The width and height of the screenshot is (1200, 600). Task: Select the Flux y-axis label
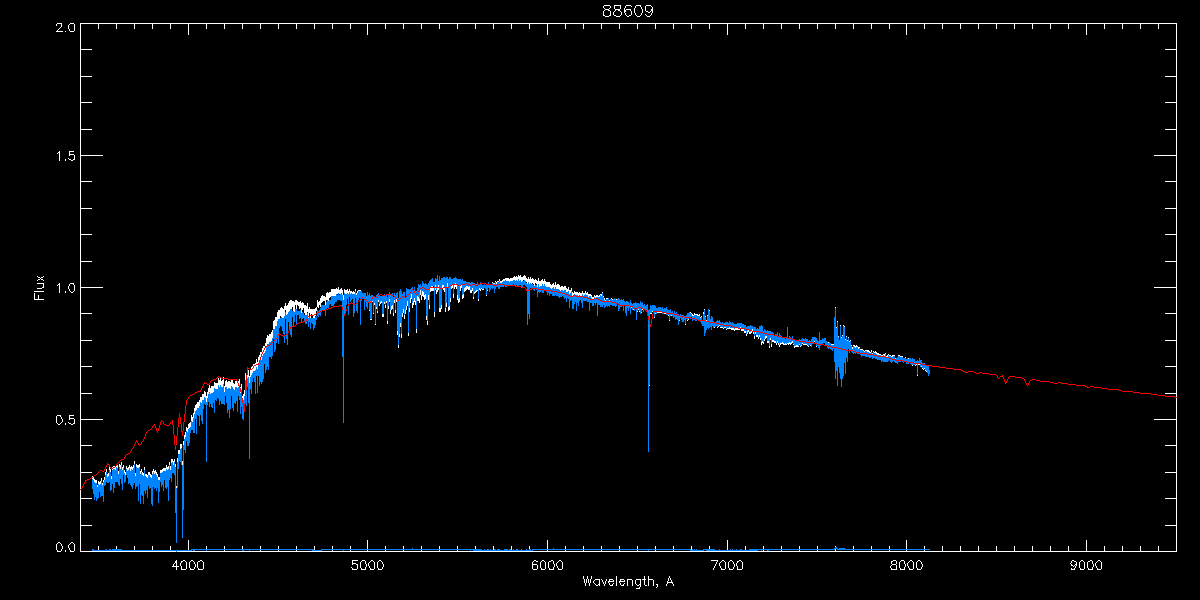pyautogui.click(x=40, y=287)
